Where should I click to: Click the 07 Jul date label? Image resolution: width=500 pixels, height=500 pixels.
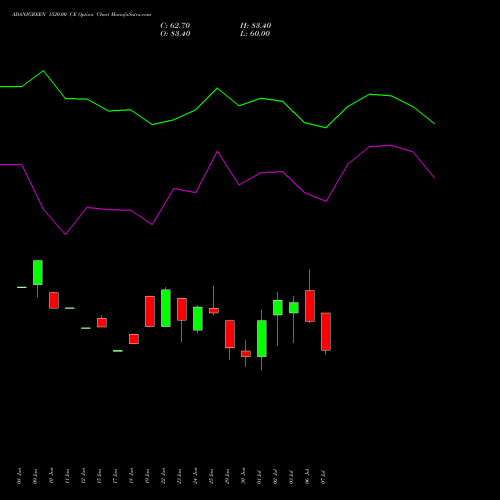click(x=323, y=476)
